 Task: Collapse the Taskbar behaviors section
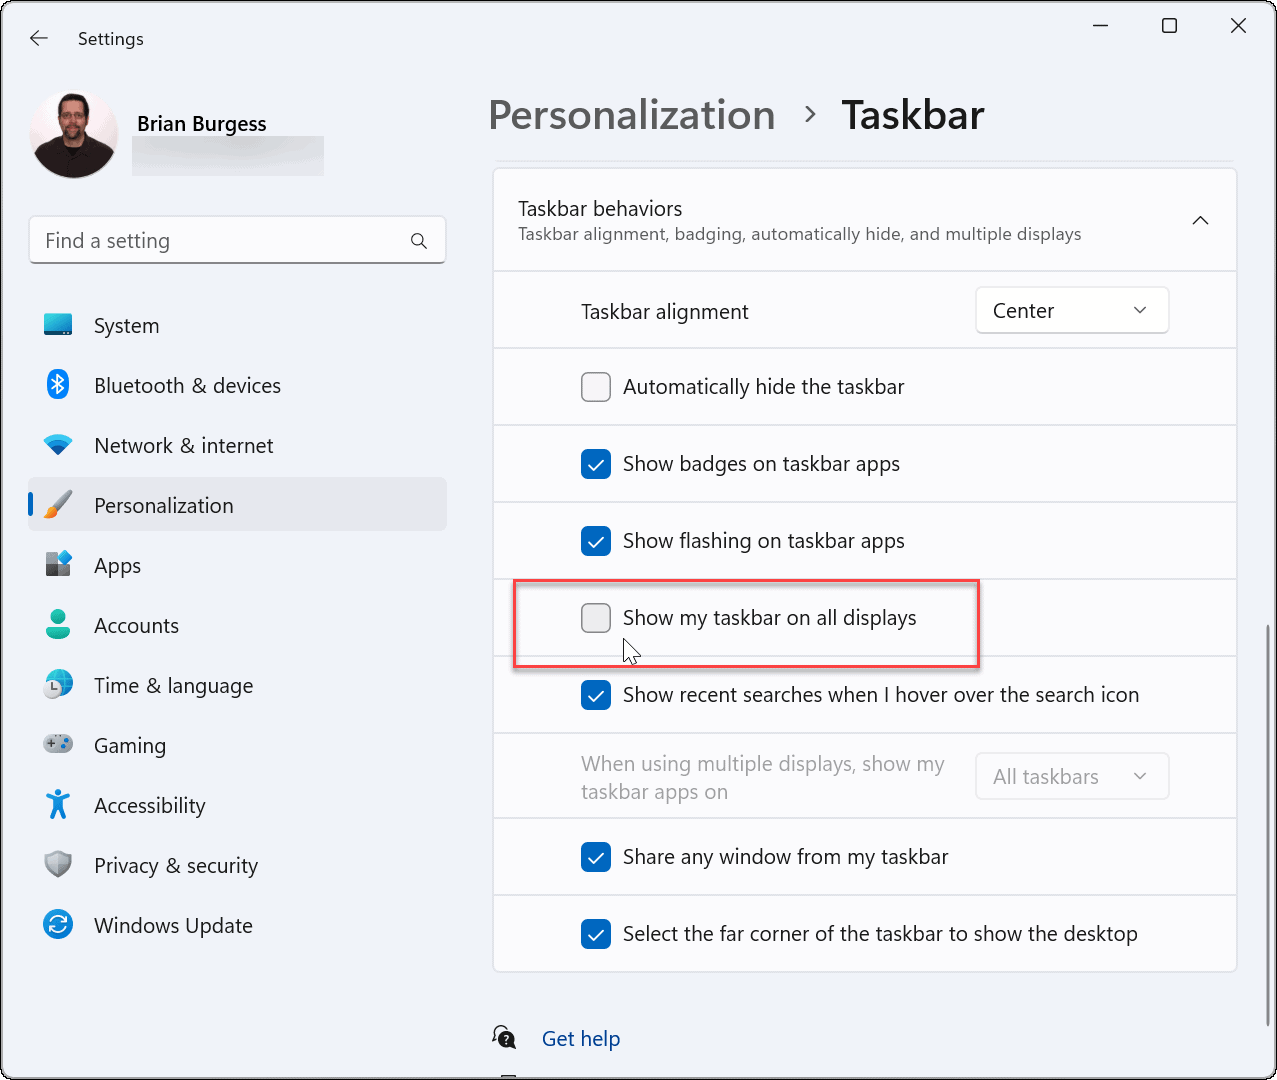[x=1200, y=220]
